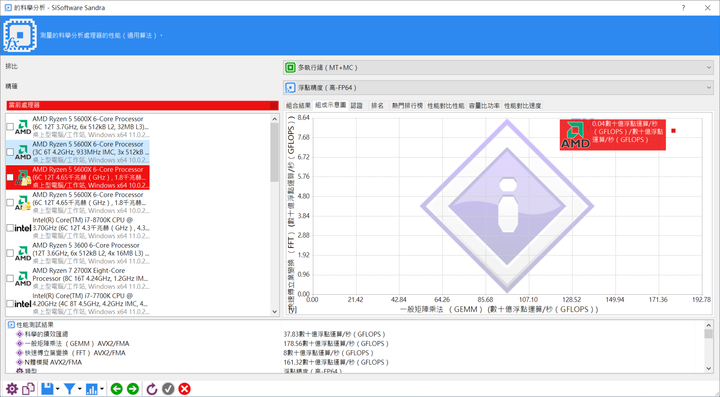Go forward with the green right arrow

[x=133, y=389]
